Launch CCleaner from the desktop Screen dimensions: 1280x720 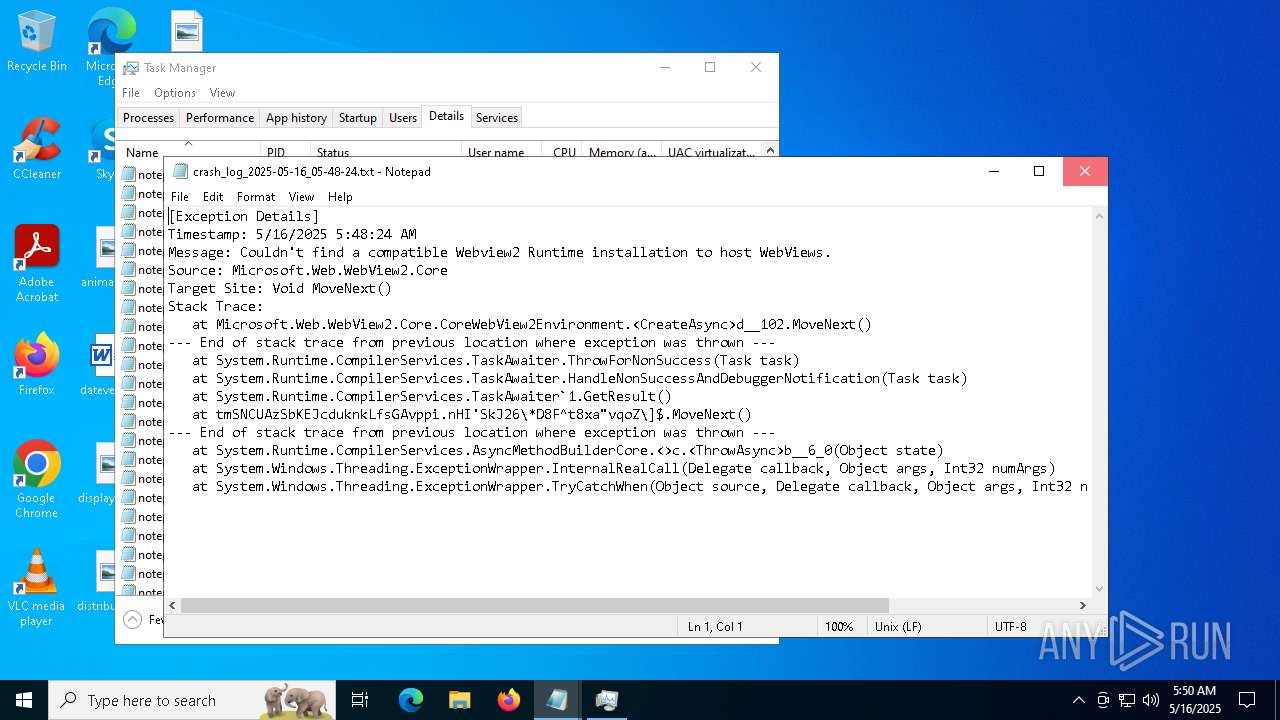(37, 150)
